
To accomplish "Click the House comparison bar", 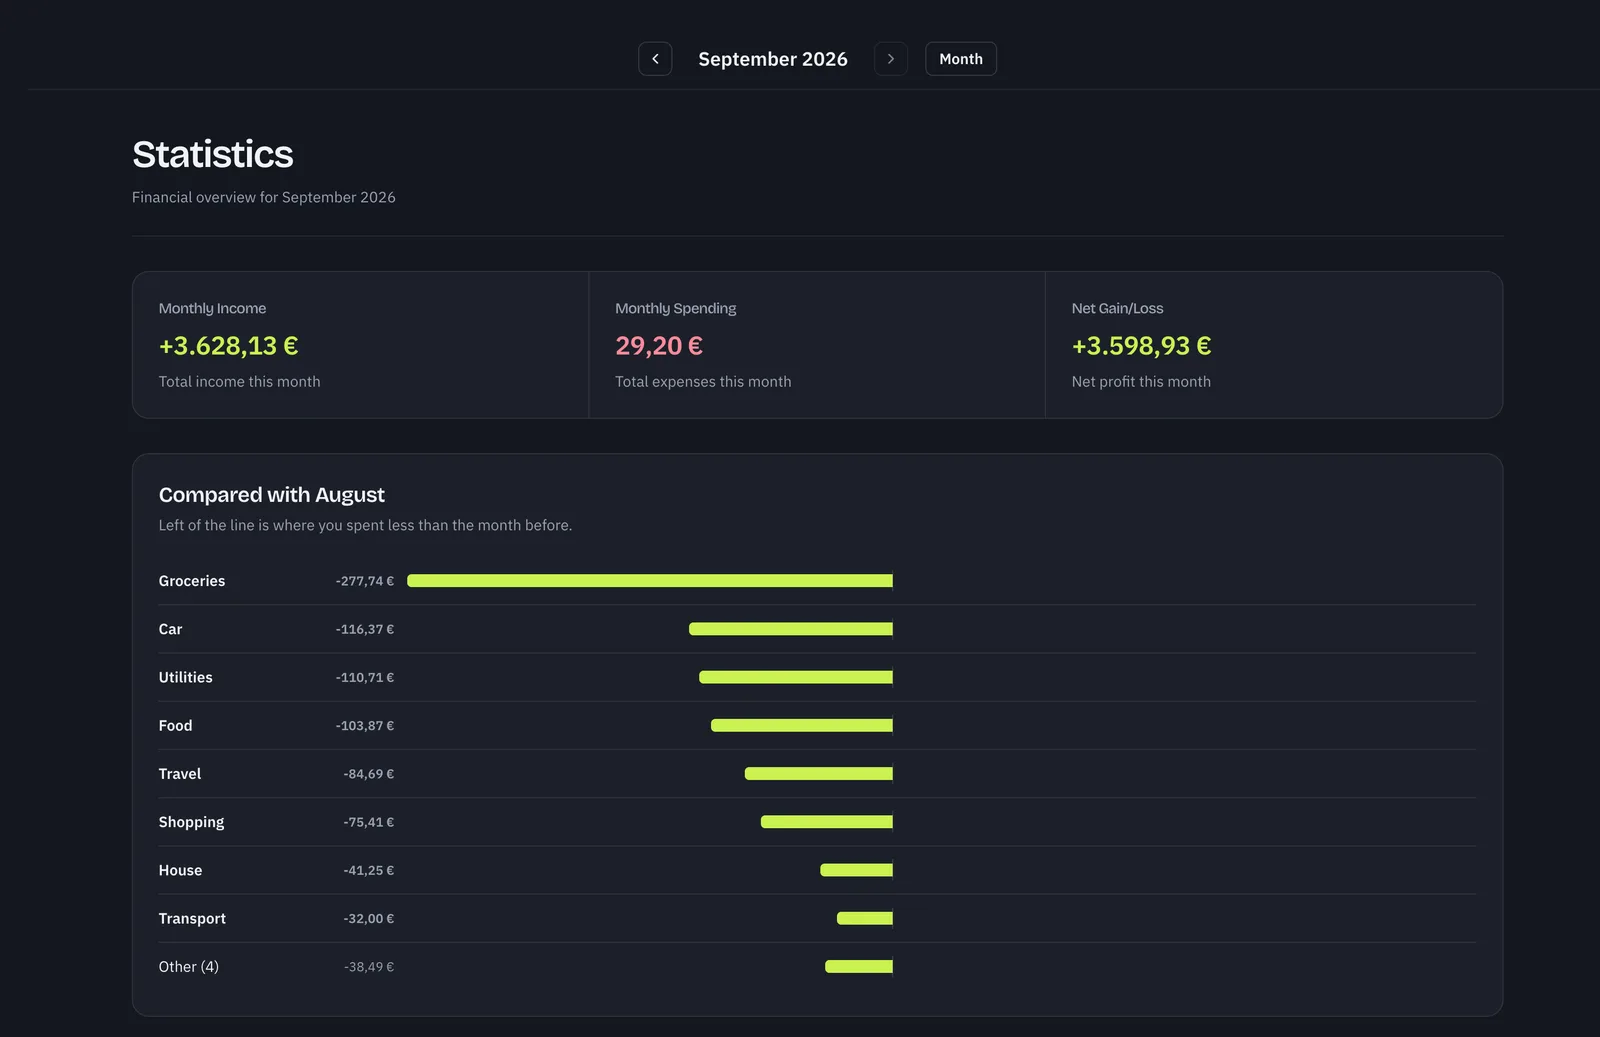I will 857,870.
